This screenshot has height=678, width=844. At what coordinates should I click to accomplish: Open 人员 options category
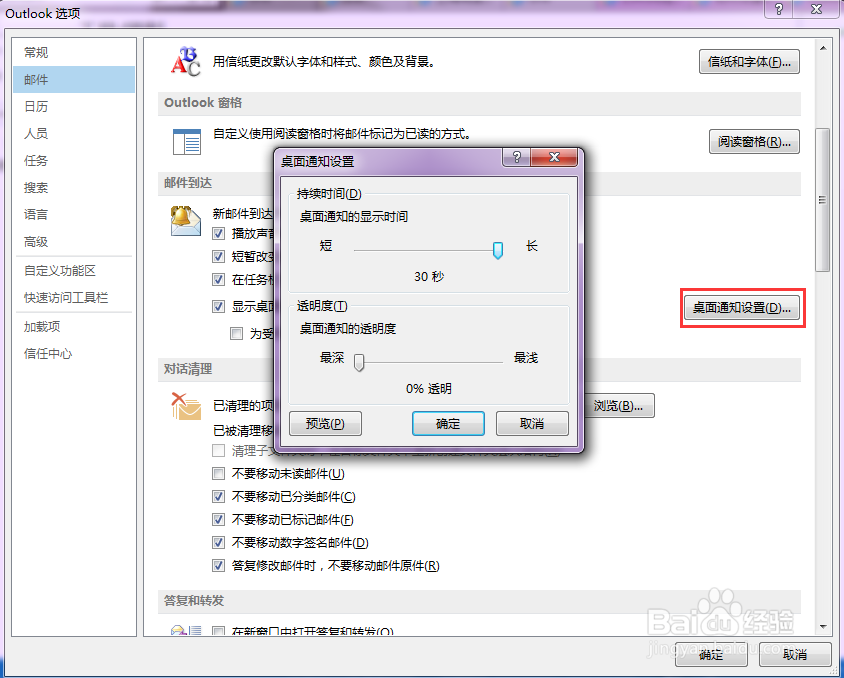point(74,133)
